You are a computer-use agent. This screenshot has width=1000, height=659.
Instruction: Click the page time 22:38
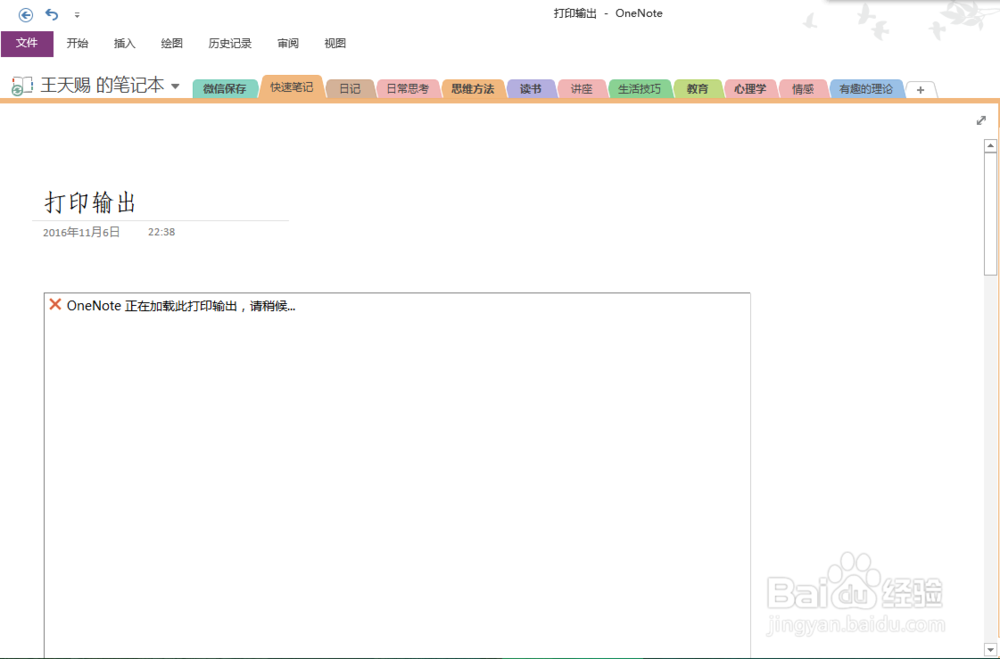click(x=161, y=232)
